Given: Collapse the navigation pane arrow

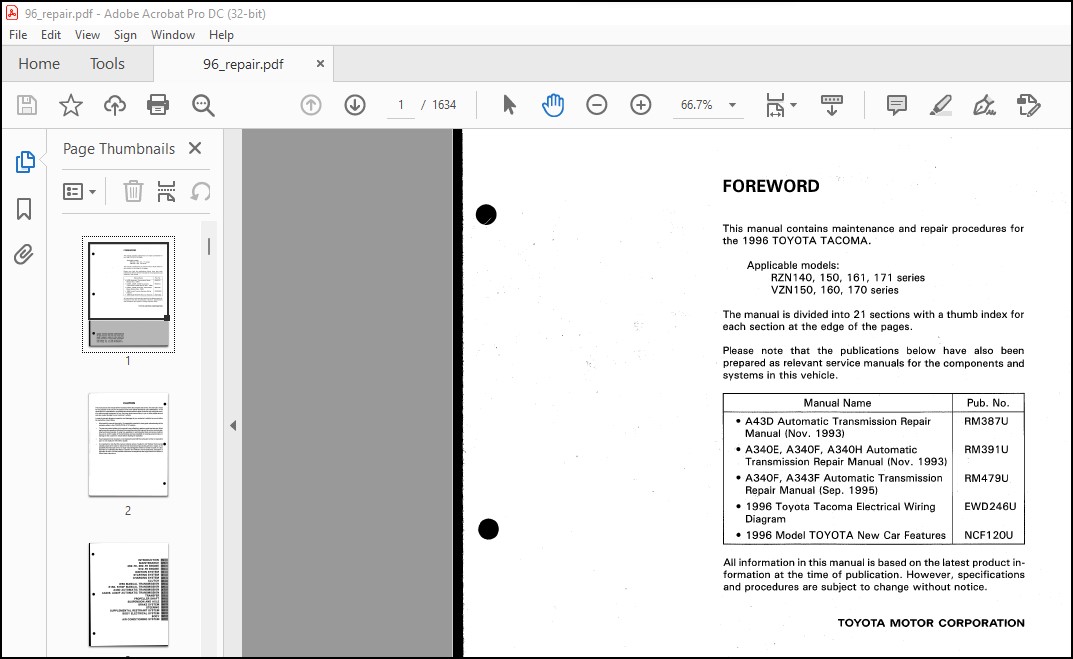Looking at the screenshot, I should click(233, 426).
